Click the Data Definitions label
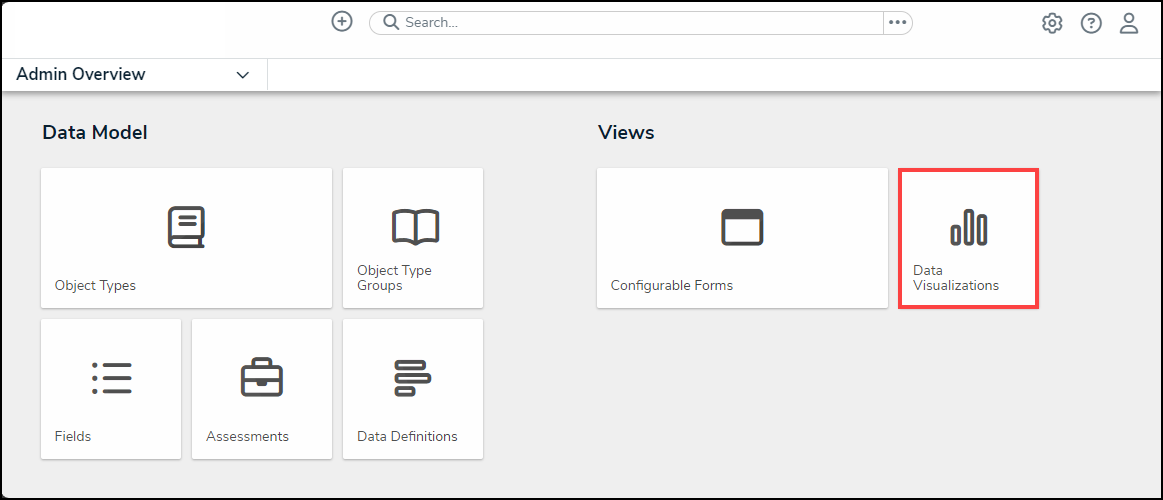This screenshot has width=1163, height=500. click(407, 436)
